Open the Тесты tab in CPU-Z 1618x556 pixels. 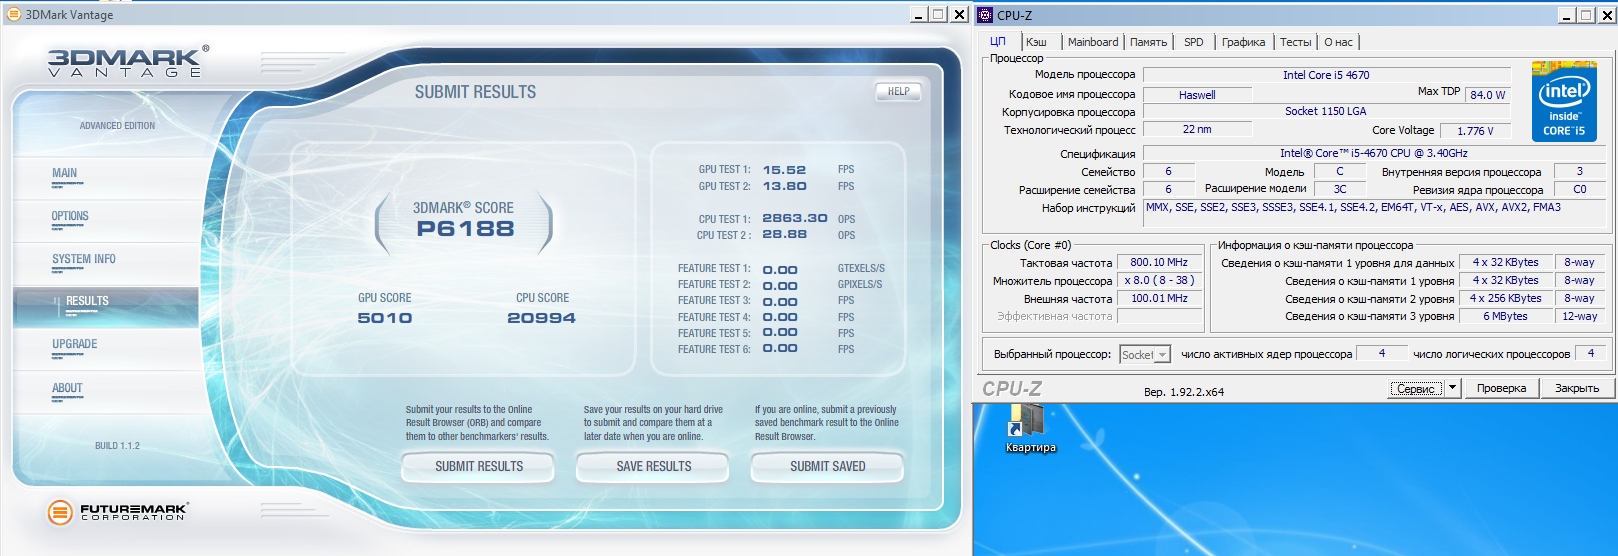point(1295,42)
